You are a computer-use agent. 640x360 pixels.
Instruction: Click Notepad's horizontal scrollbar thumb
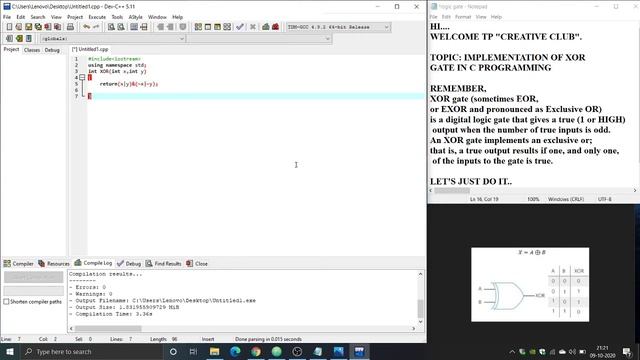click(452, 191)
